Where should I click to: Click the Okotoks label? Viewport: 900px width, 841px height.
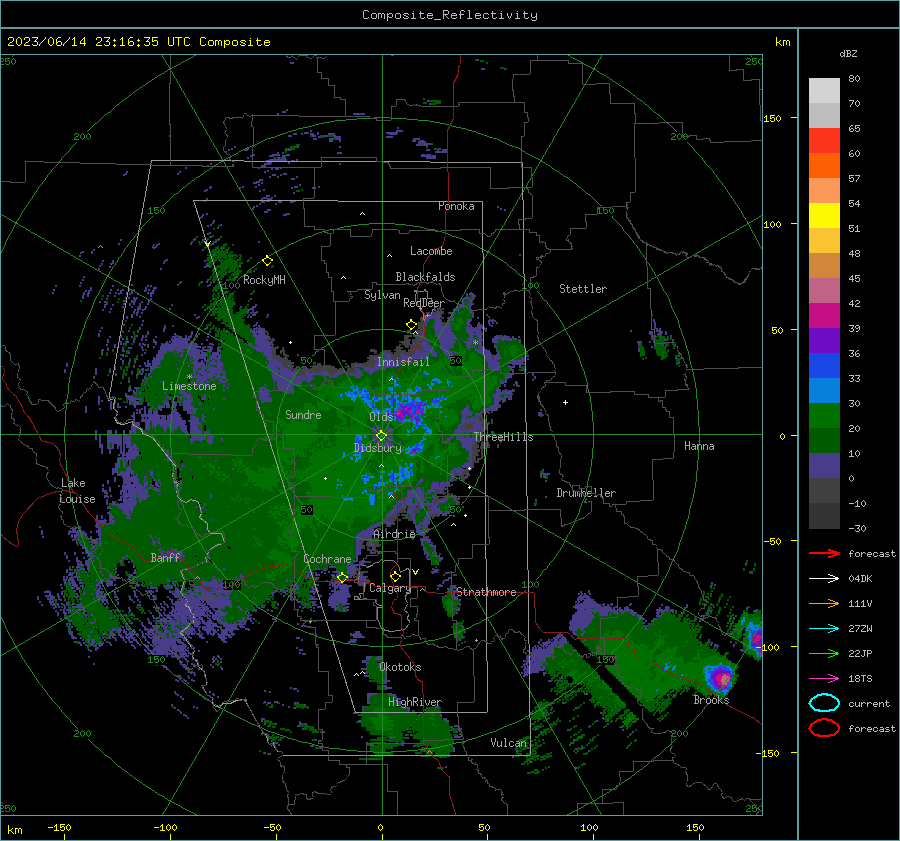coord(400,667)
